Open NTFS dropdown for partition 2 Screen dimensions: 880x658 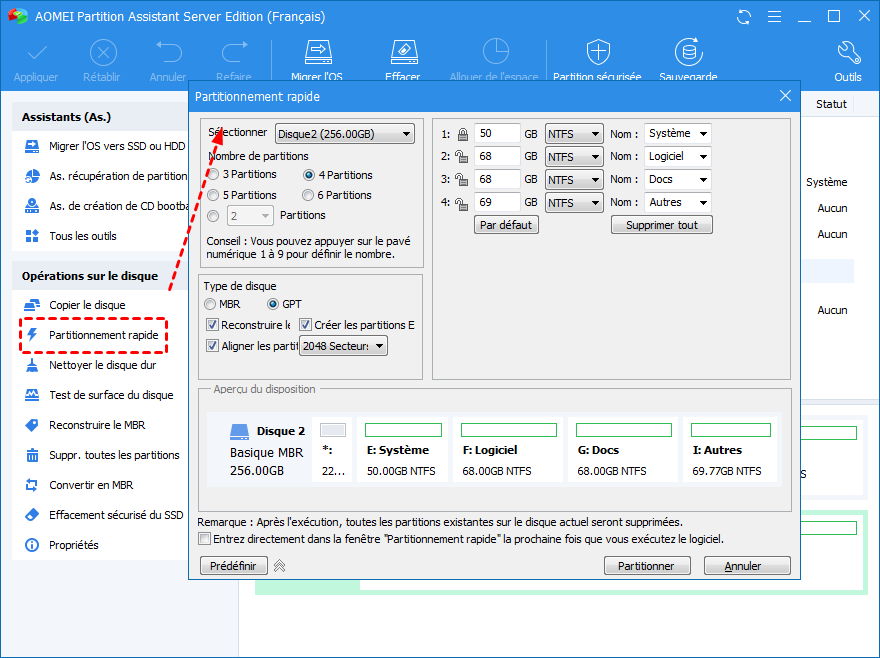[x=574, y=157]
